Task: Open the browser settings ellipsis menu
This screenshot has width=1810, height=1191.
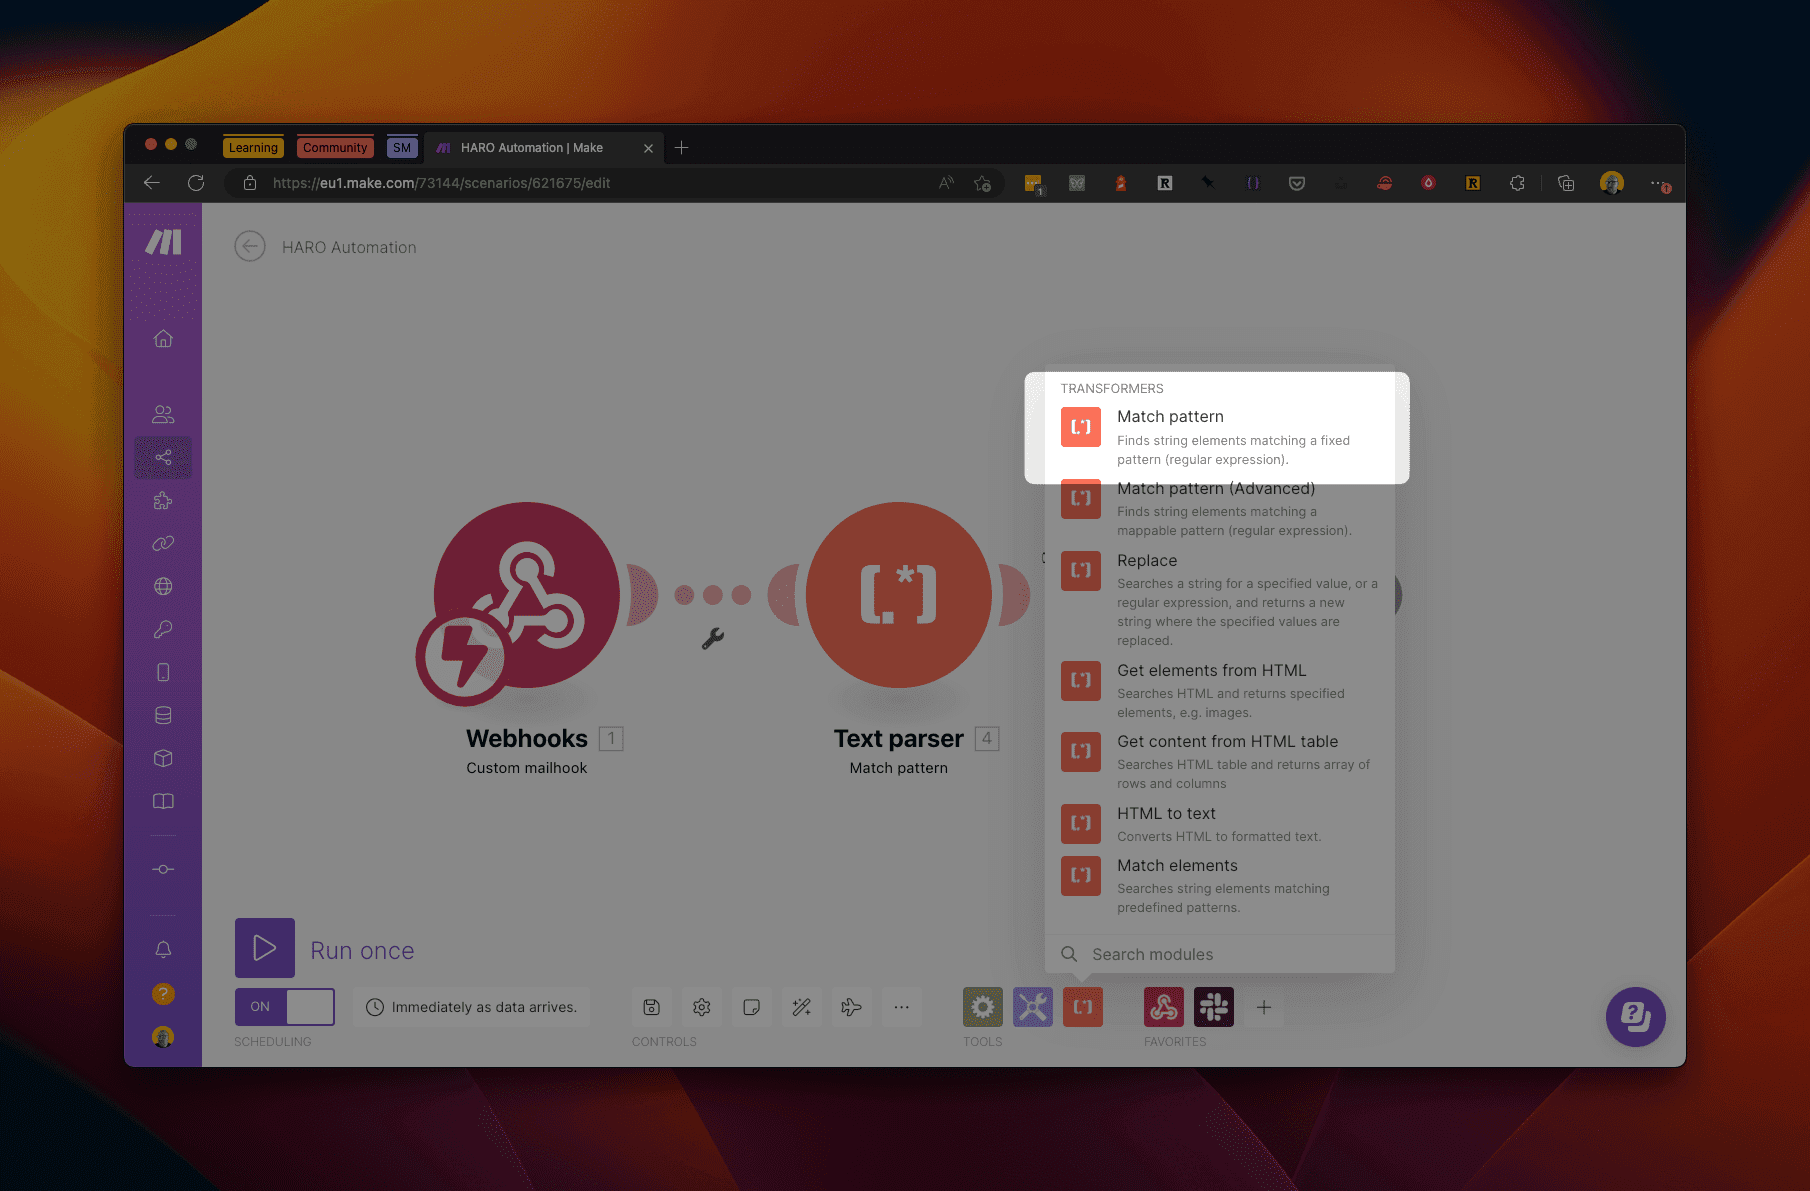Action: (x=1658, y=184)
